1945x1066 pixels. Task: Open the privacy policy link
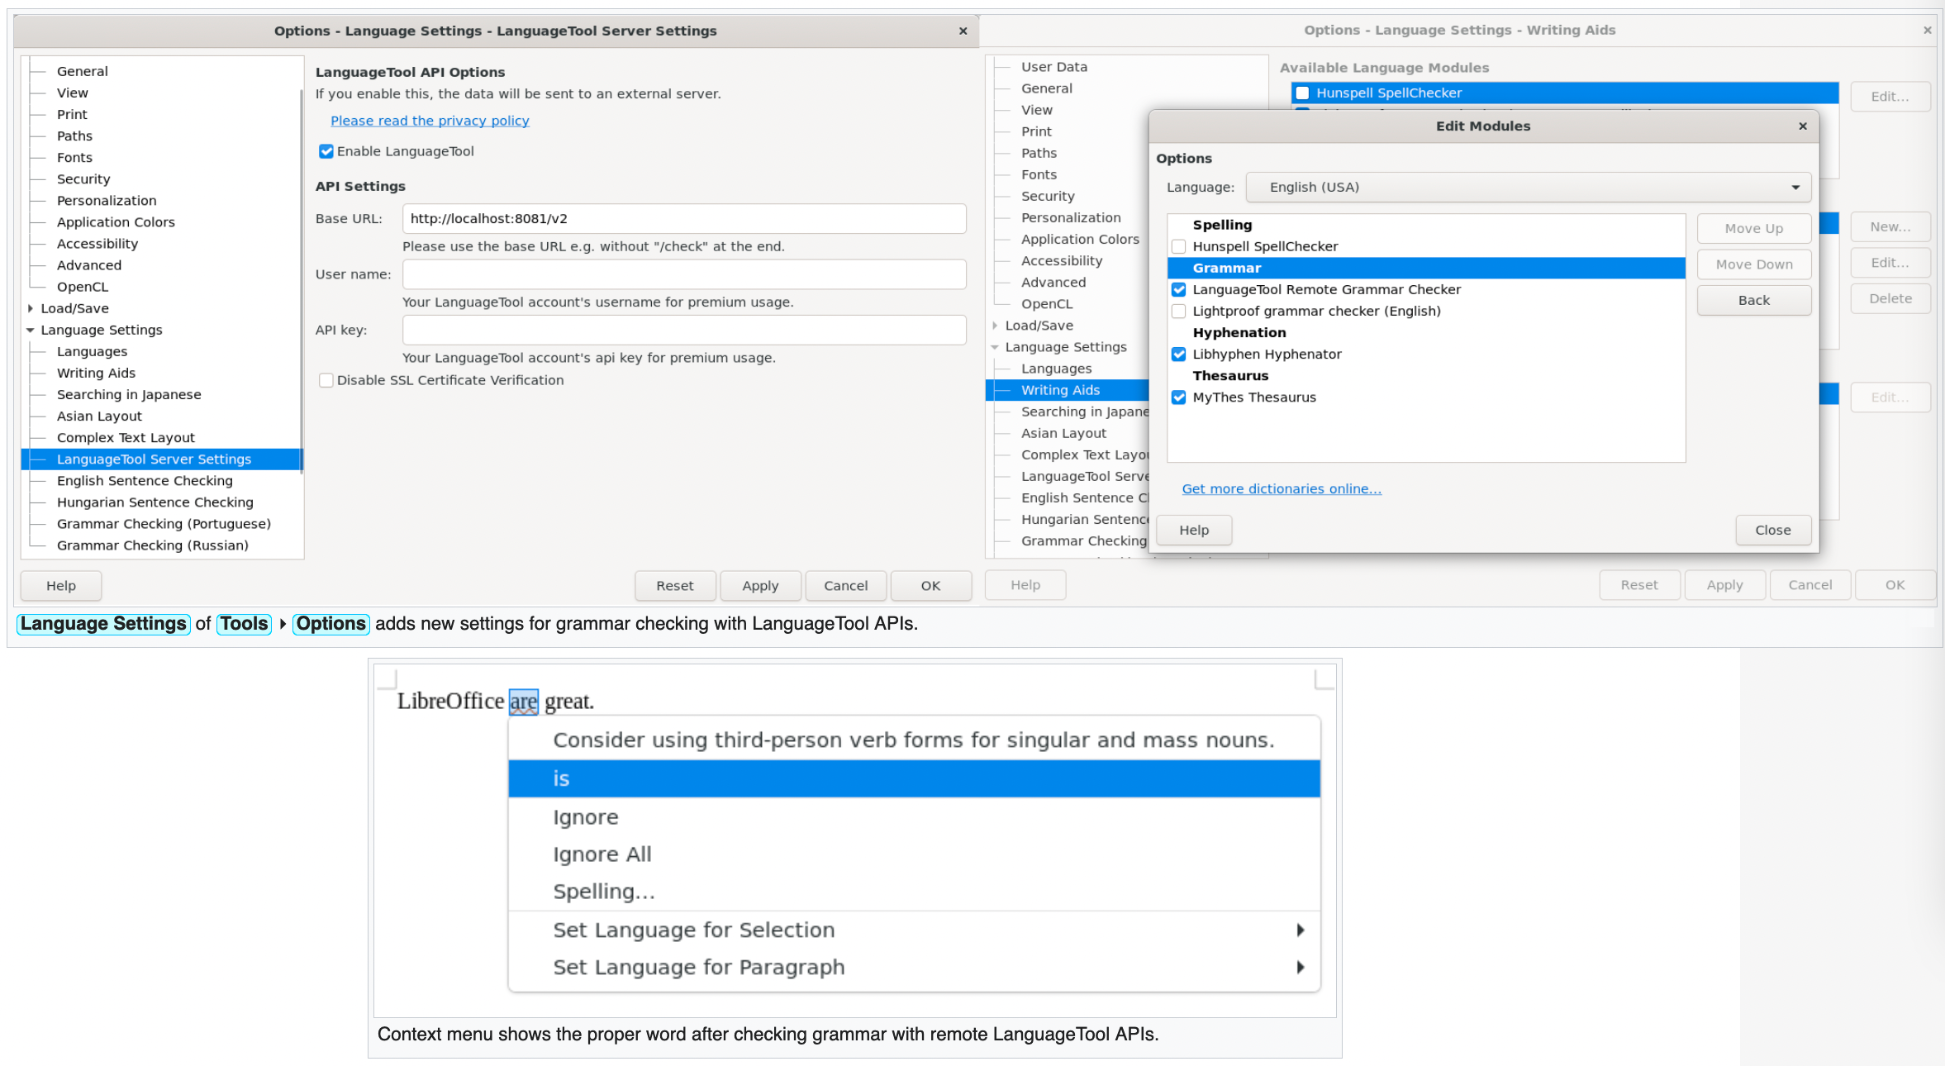tap(430, 121)
